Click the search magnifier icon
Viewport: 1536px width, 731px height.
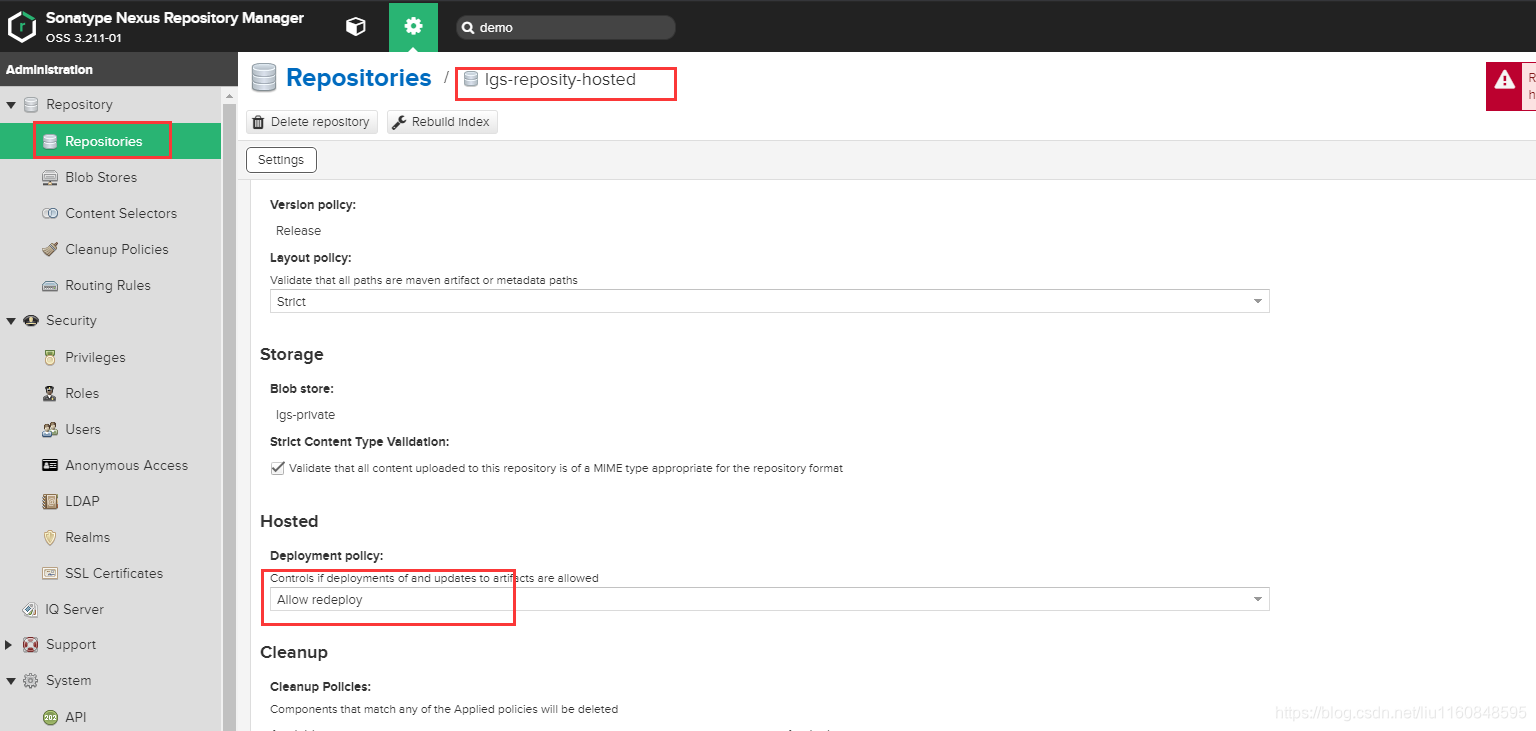467,28
